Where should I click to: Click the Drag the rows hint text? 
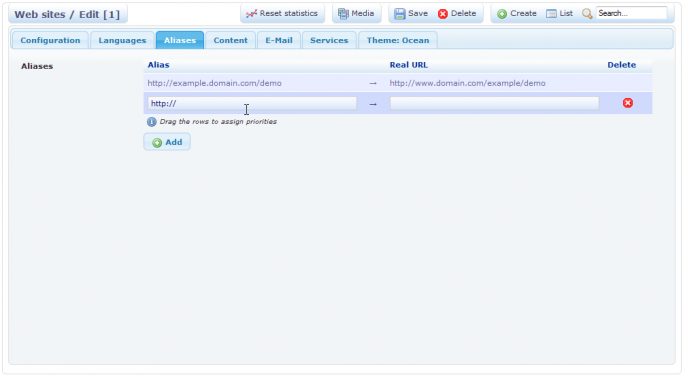(218, 122)
